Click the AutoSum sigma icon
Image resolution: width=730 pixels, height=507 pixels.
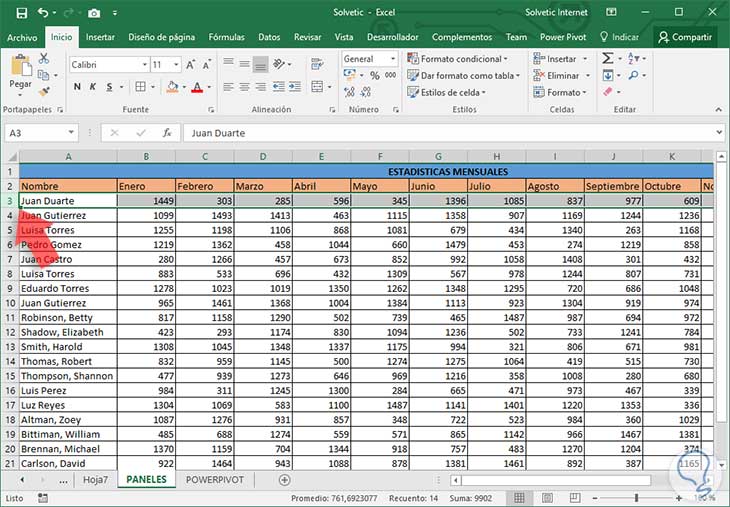tap(608, 59)
